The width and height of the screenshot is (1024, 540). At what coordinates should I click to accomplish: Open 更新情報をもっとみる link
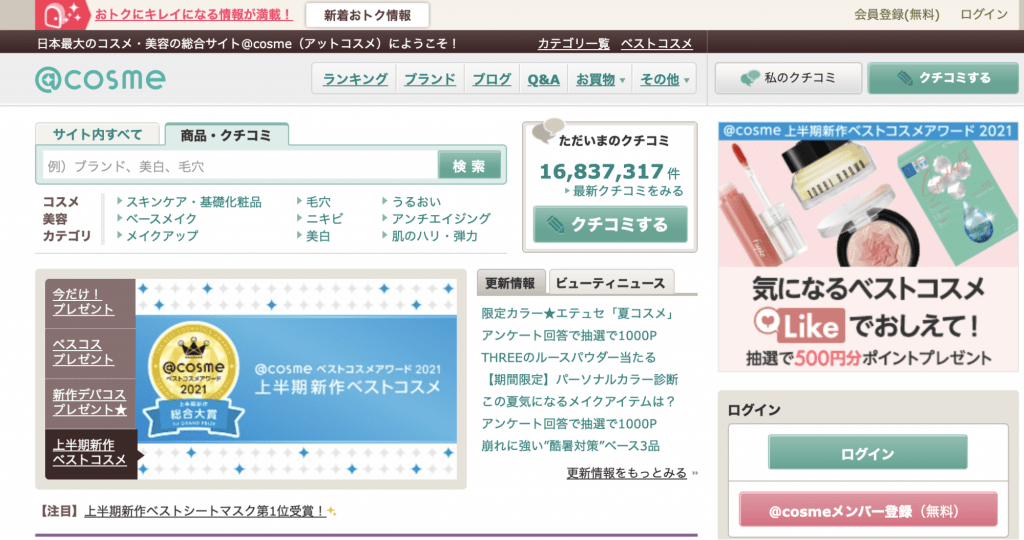627,473
